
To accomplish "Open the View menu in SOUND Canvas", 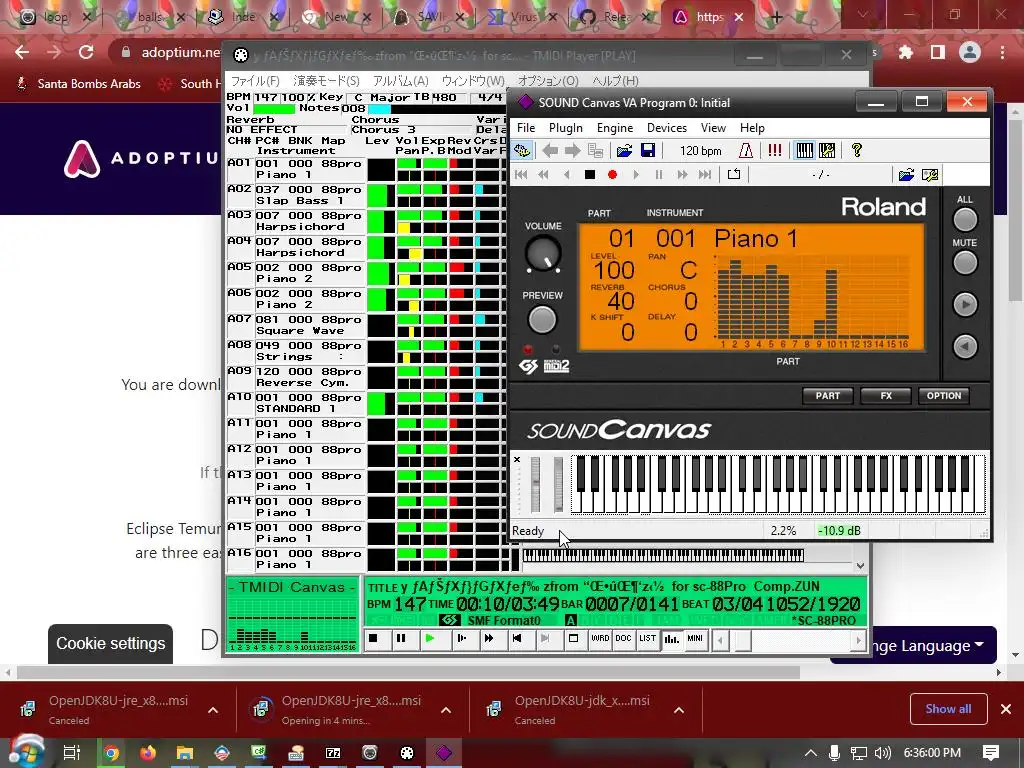I will tap(713, 128).
